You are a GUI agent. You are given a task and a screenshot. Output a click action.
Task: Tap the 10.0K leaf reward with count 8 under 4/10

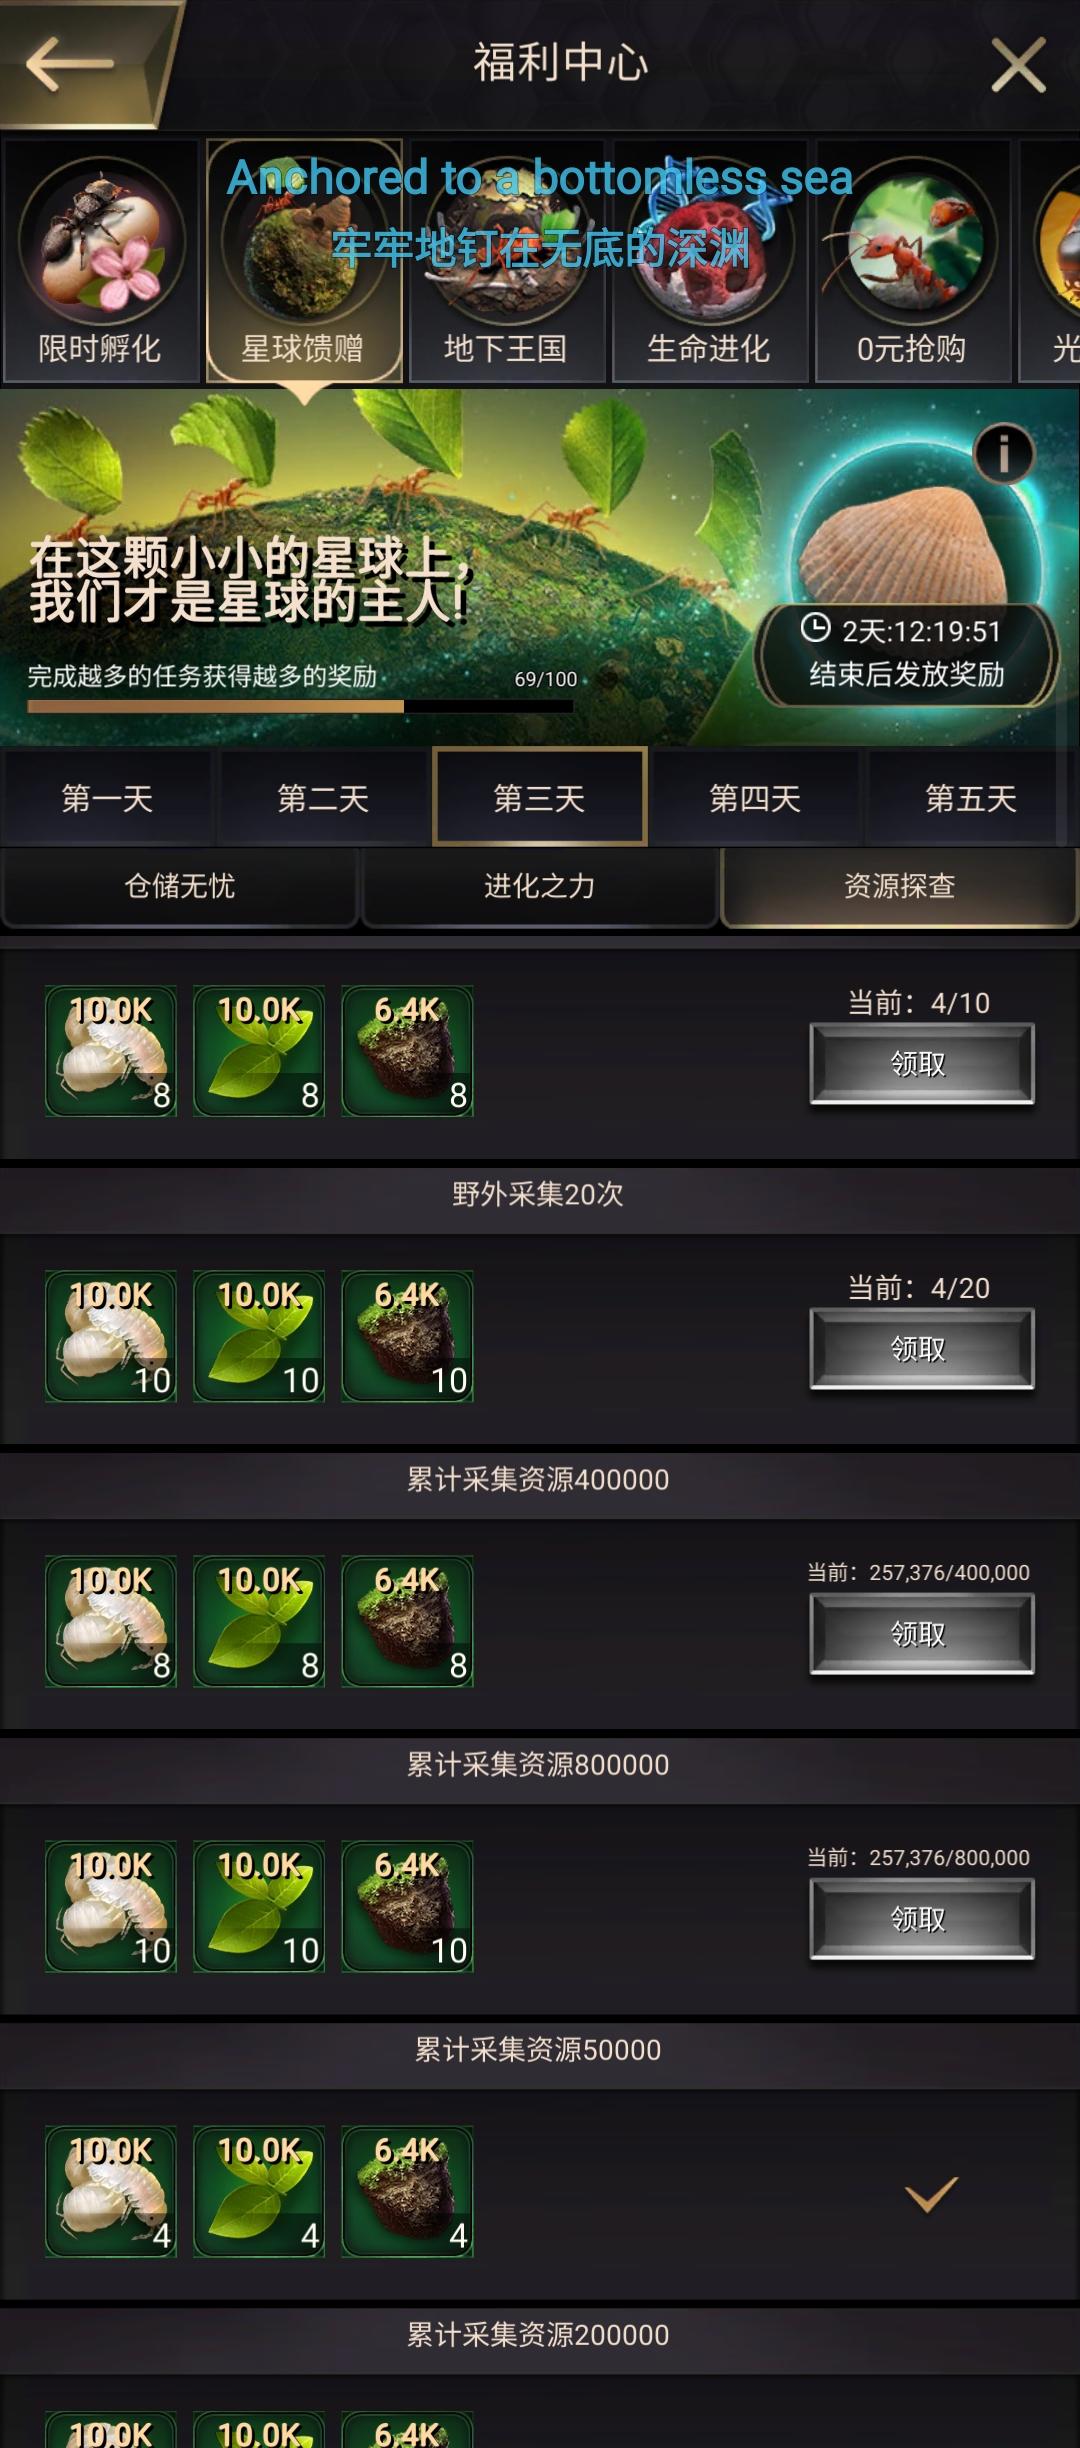point(259,1051)
